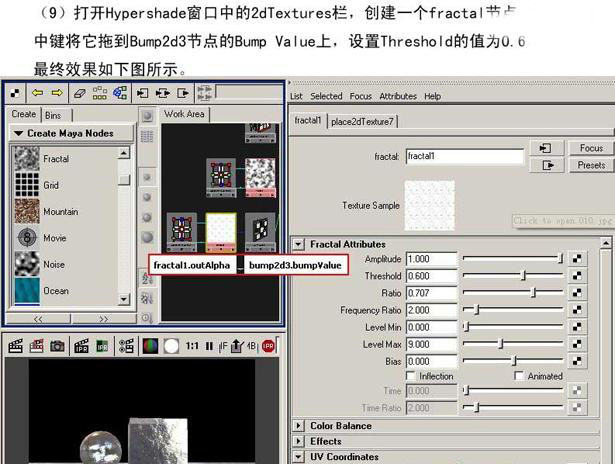Viewport: 615px width, 464px height.
Task: Open the Selected menu
Action: tap(326, 96)
